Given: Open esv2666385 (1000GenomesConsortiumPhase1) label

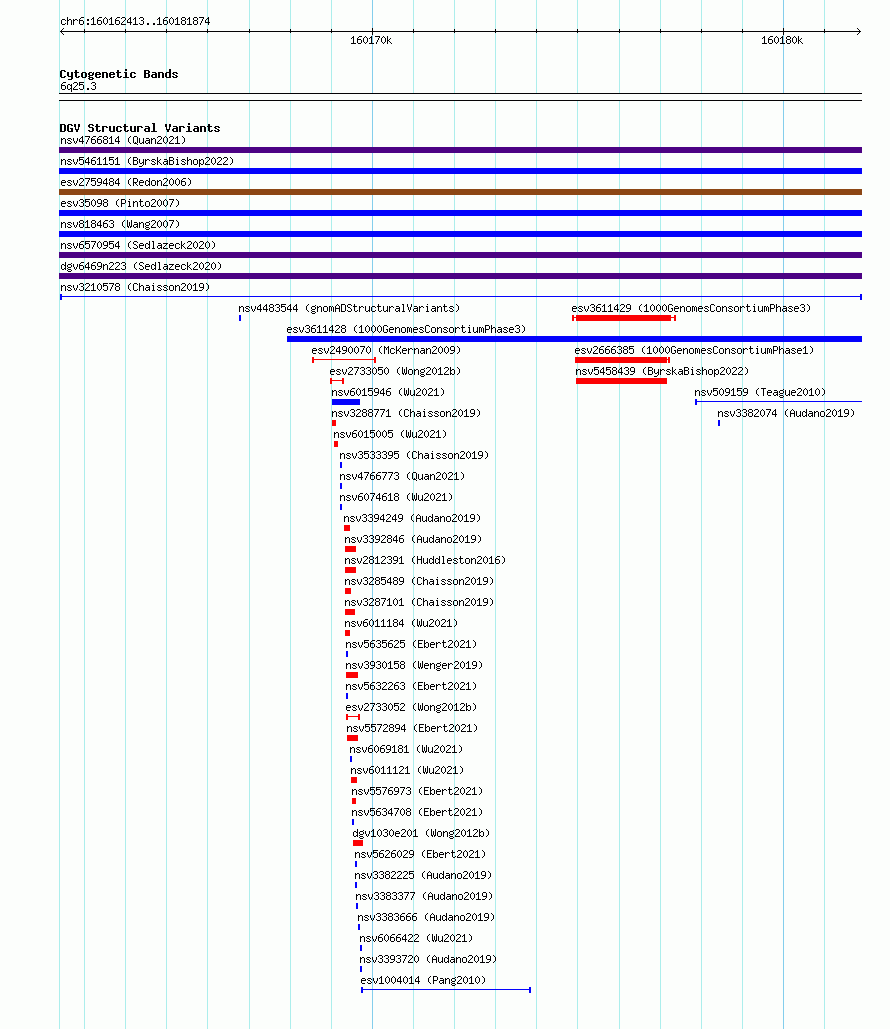Looking at the screenshot, I should 694,350.
